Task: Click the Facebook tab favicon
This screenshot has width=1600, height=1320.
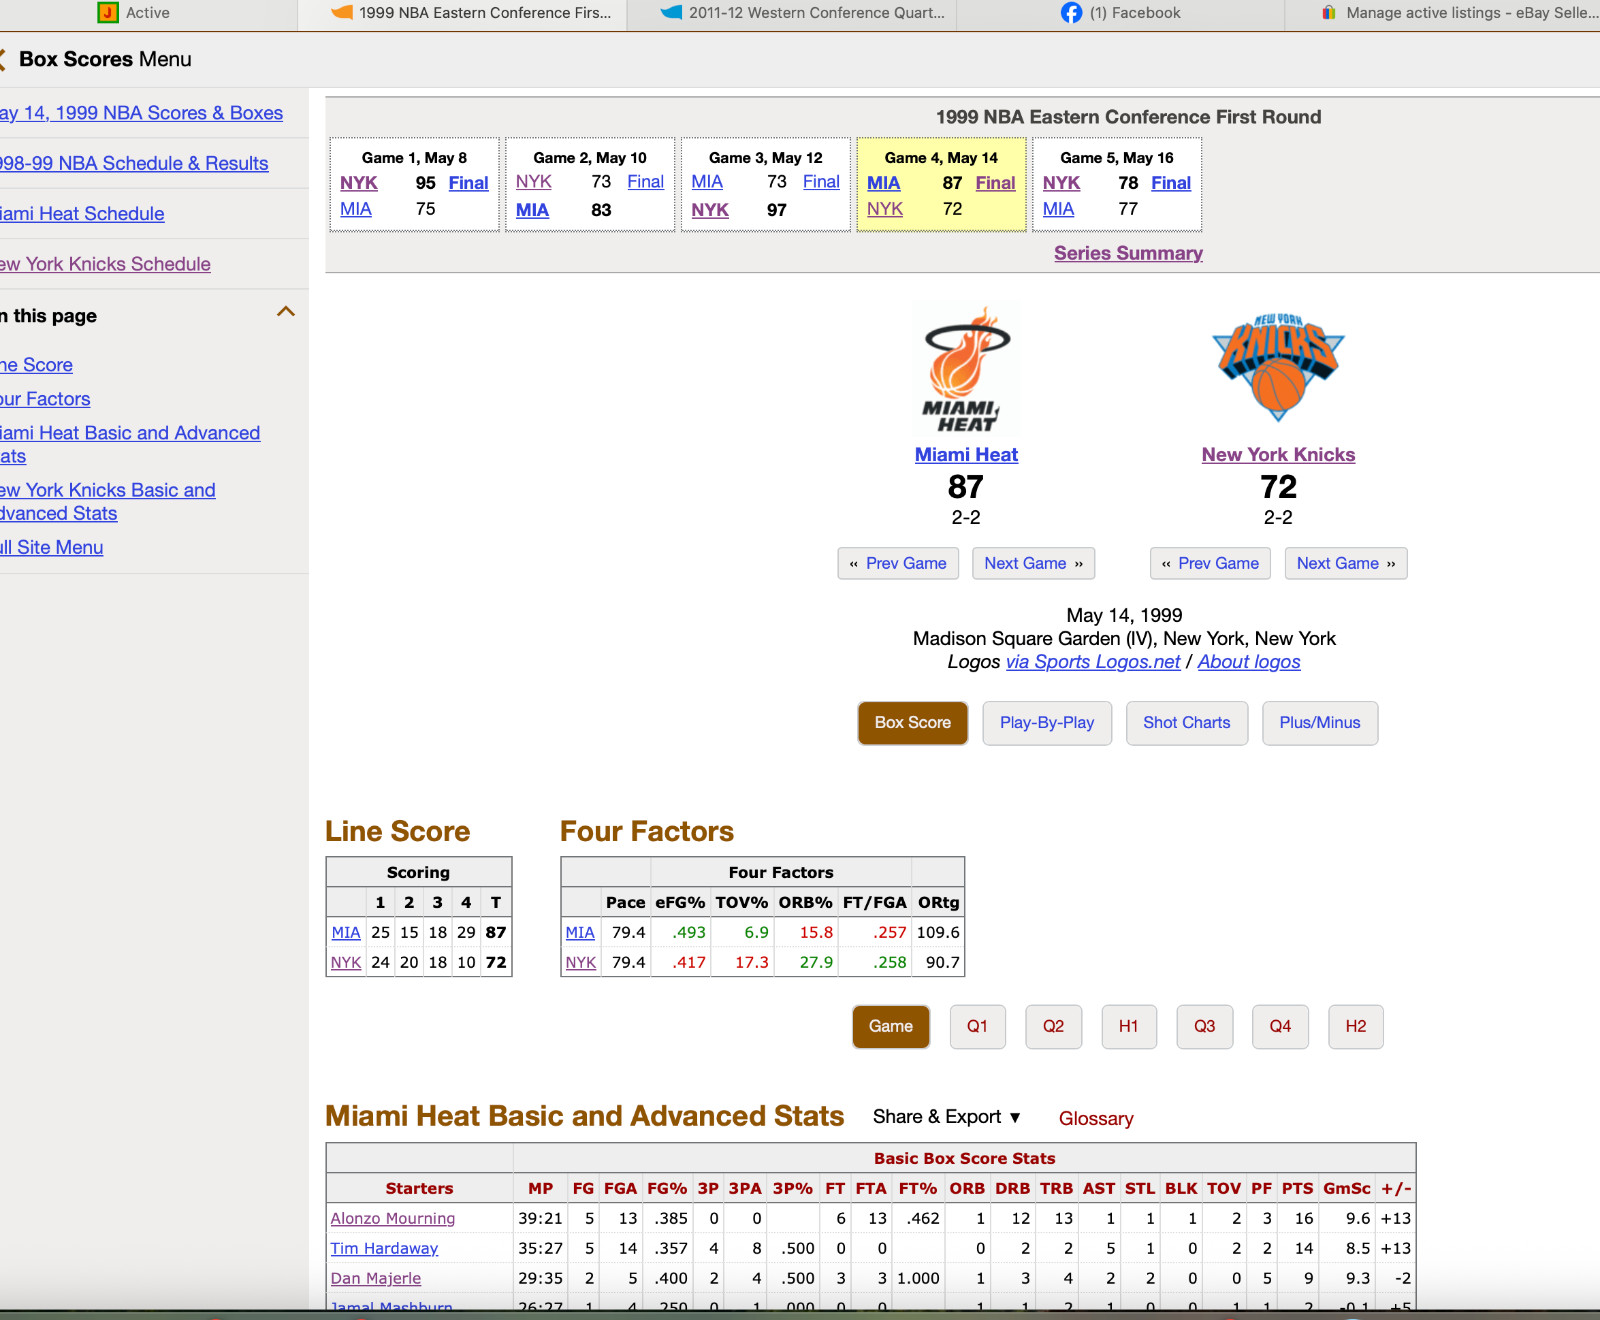Action: [1071, 13]
